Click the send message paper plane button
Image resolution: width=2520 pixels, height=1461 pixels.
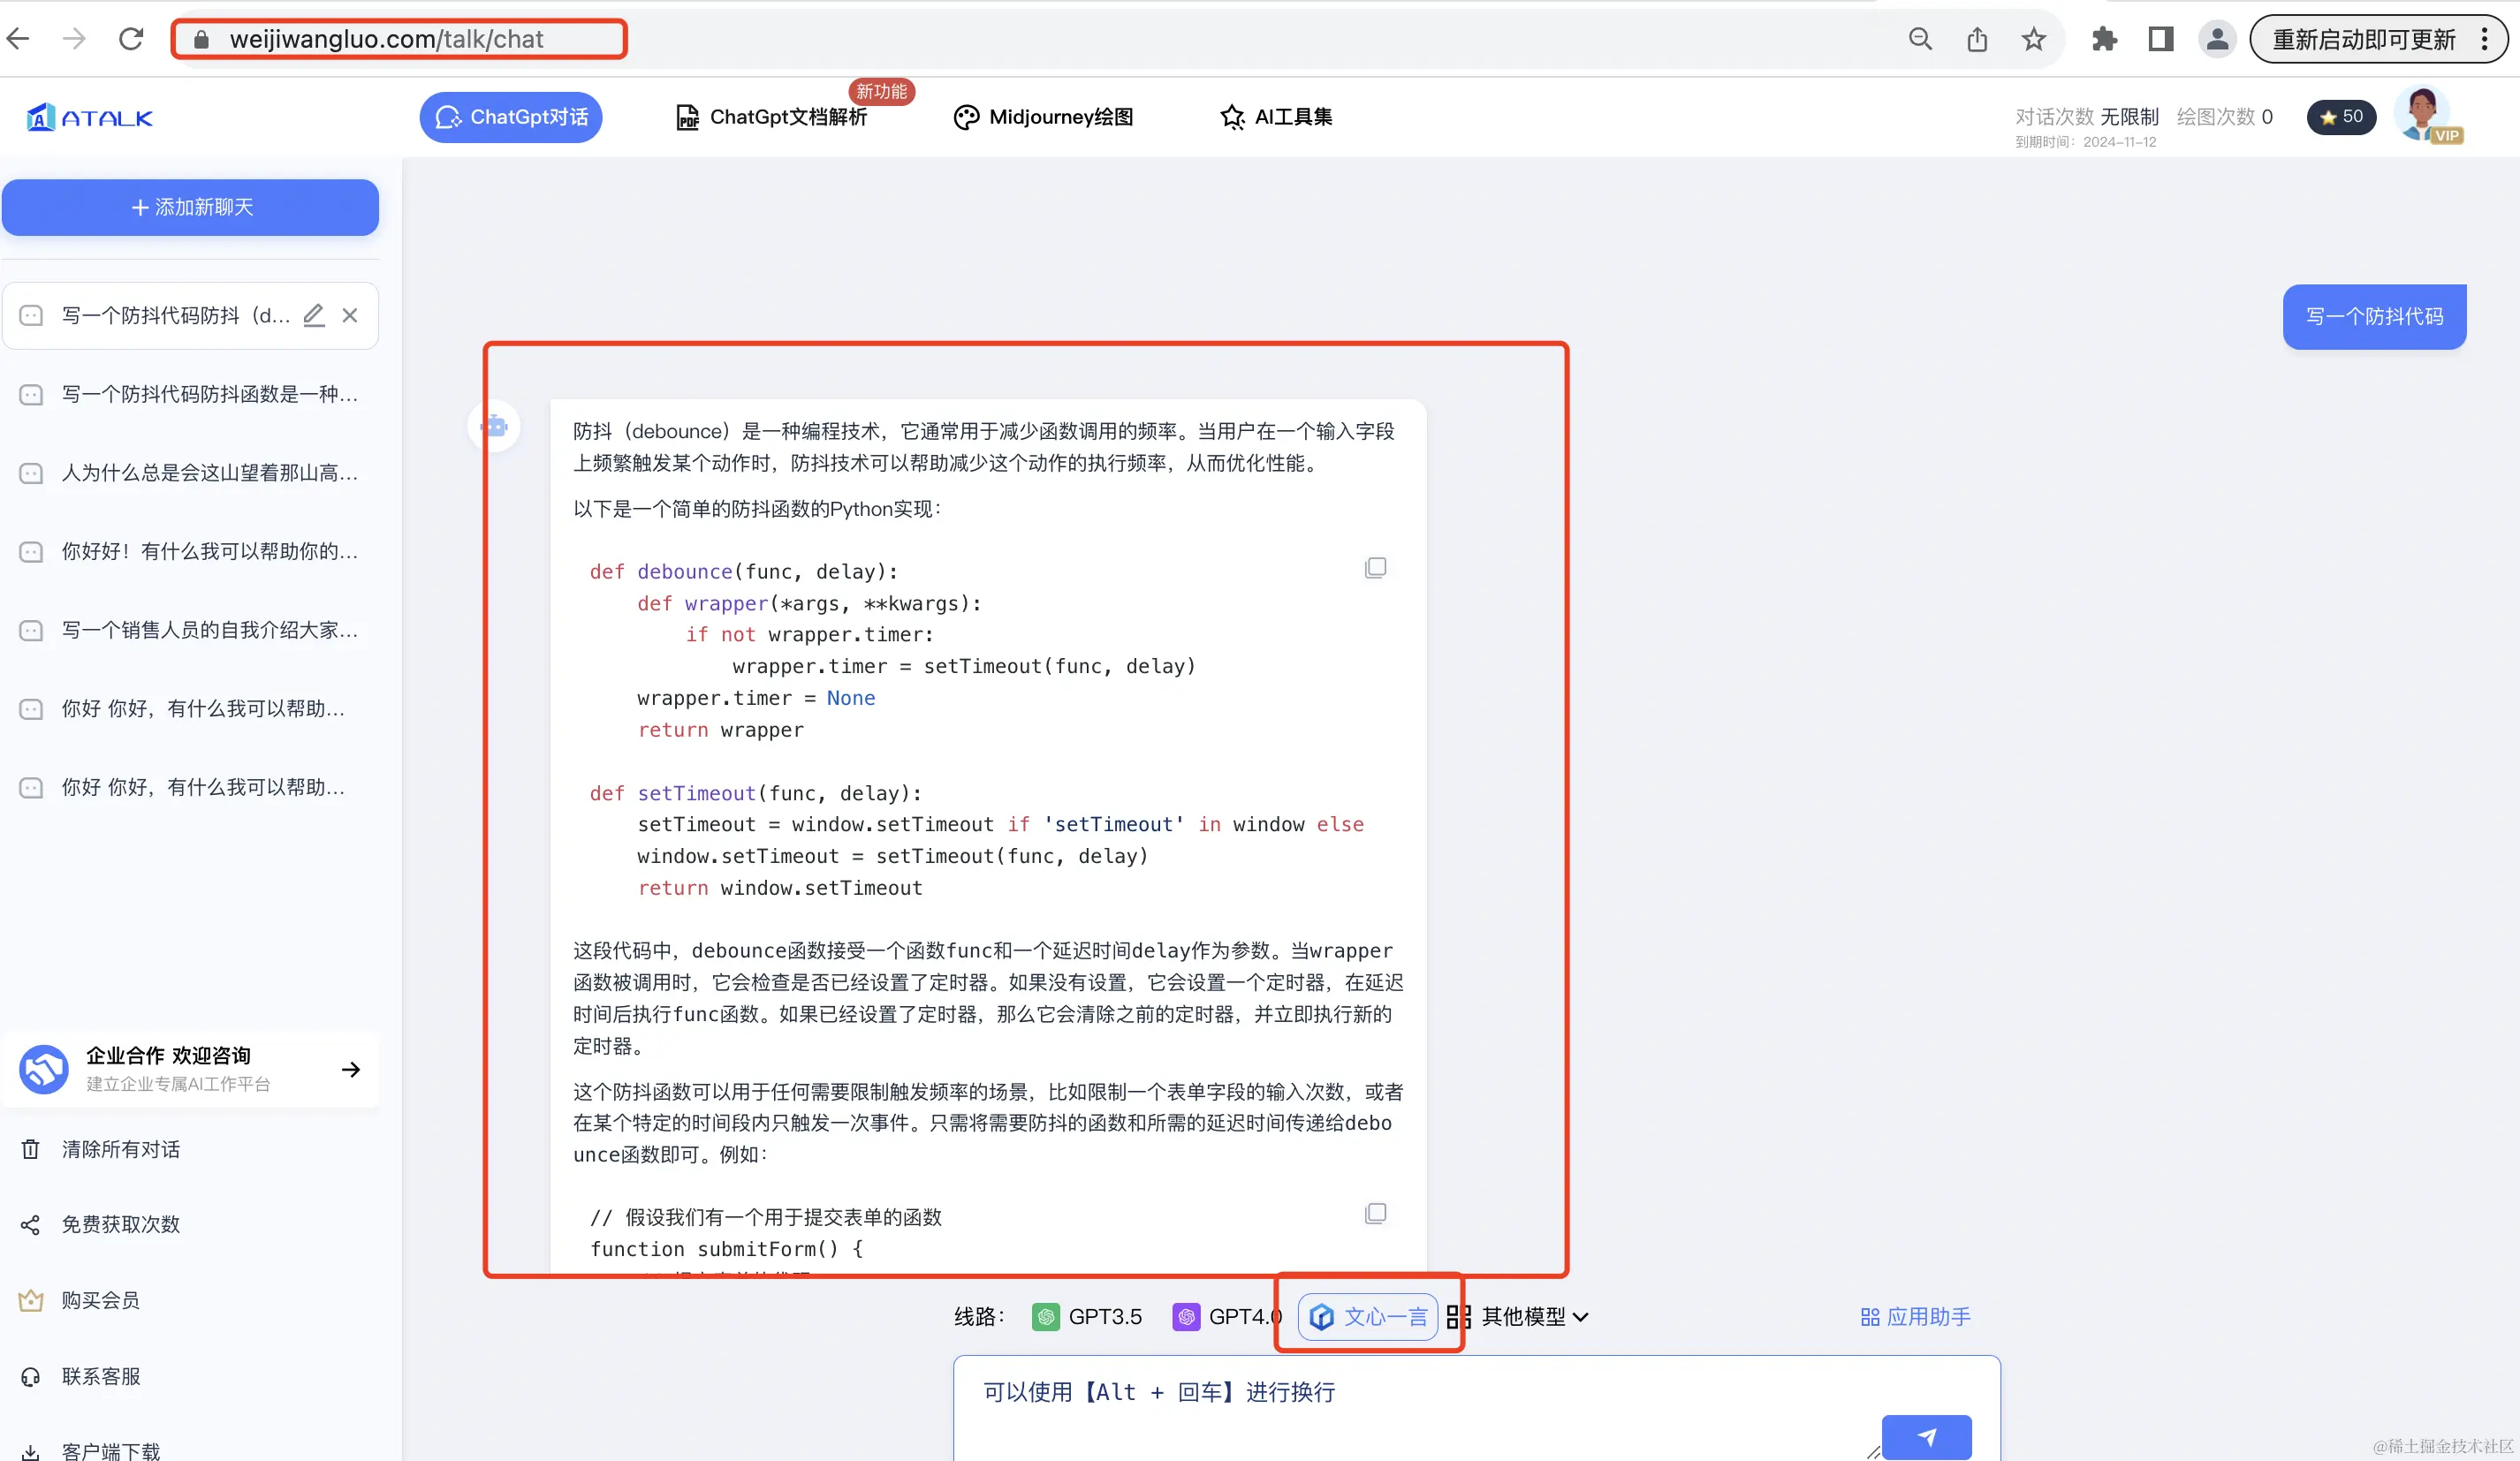[x=1926, y=1437]
